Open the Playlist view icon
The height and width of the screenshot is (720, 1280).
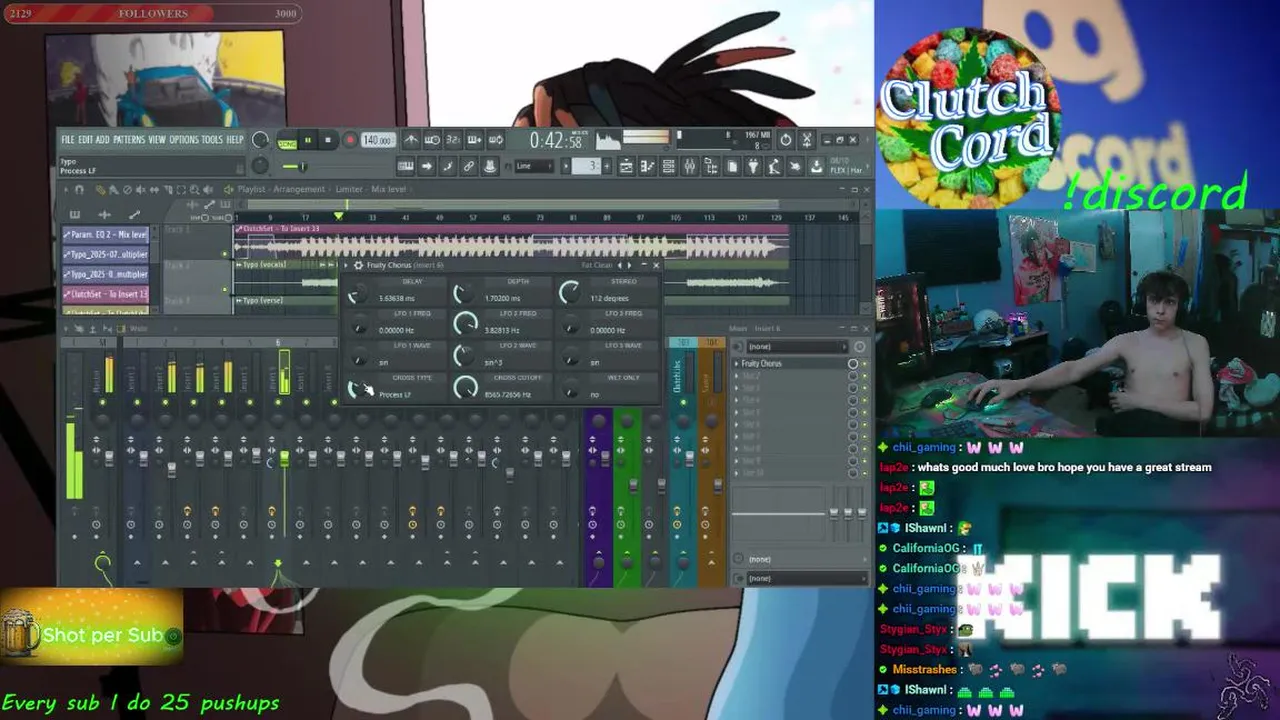pyautogui.click(x=626, y=166)
